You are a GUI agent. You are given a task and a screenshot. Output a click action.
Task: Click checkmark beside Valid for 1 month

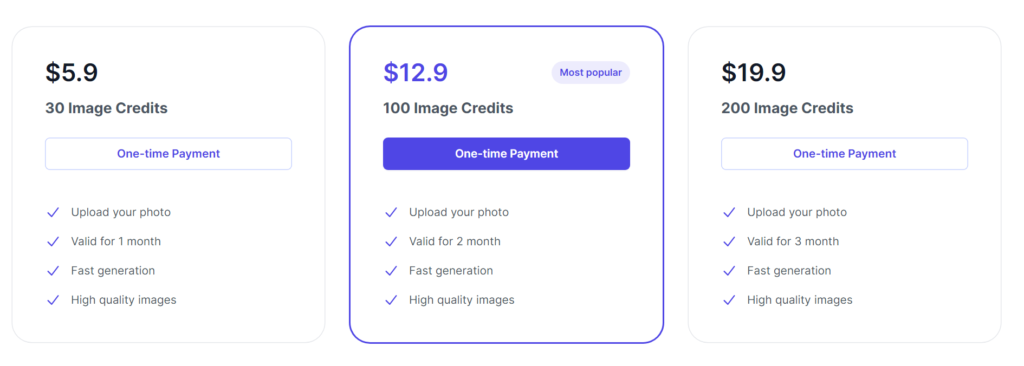tap(53, 241)
